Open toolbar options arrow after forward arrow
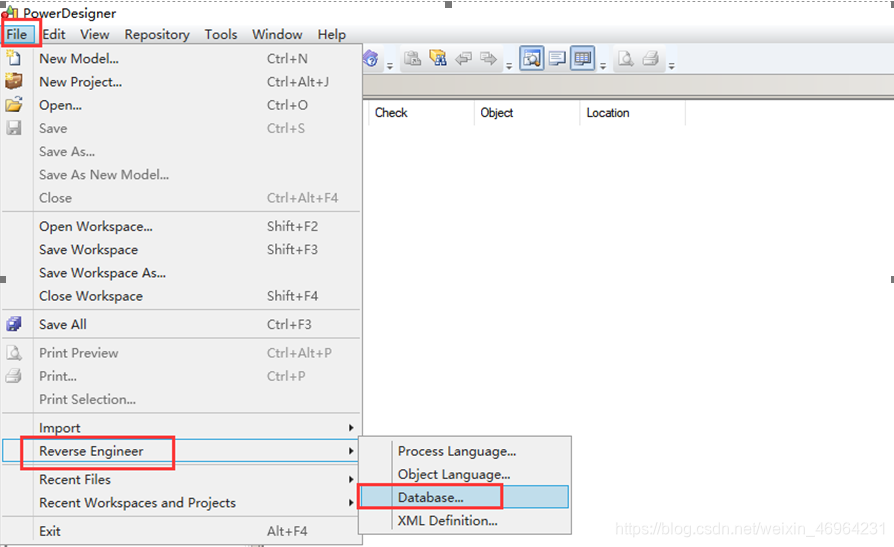This screenshot has height=547, width=894. pos(509,66)
